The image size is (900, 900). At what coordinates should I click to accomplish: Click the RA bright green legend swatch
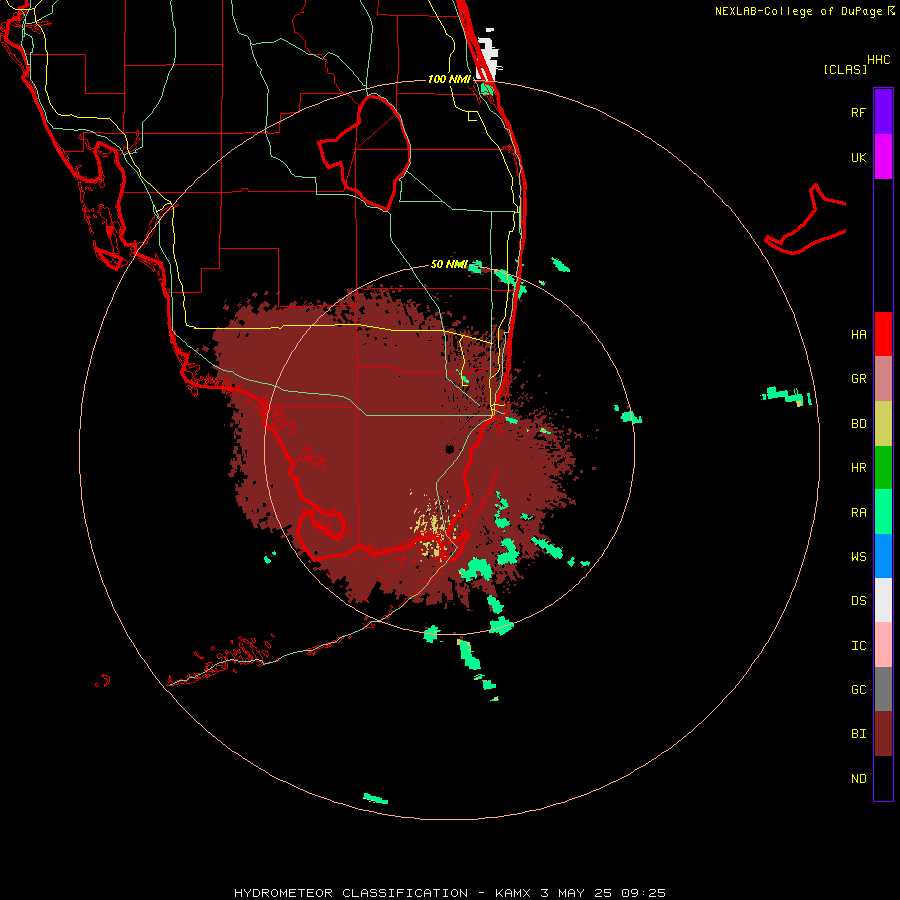[x=883, y=512]
